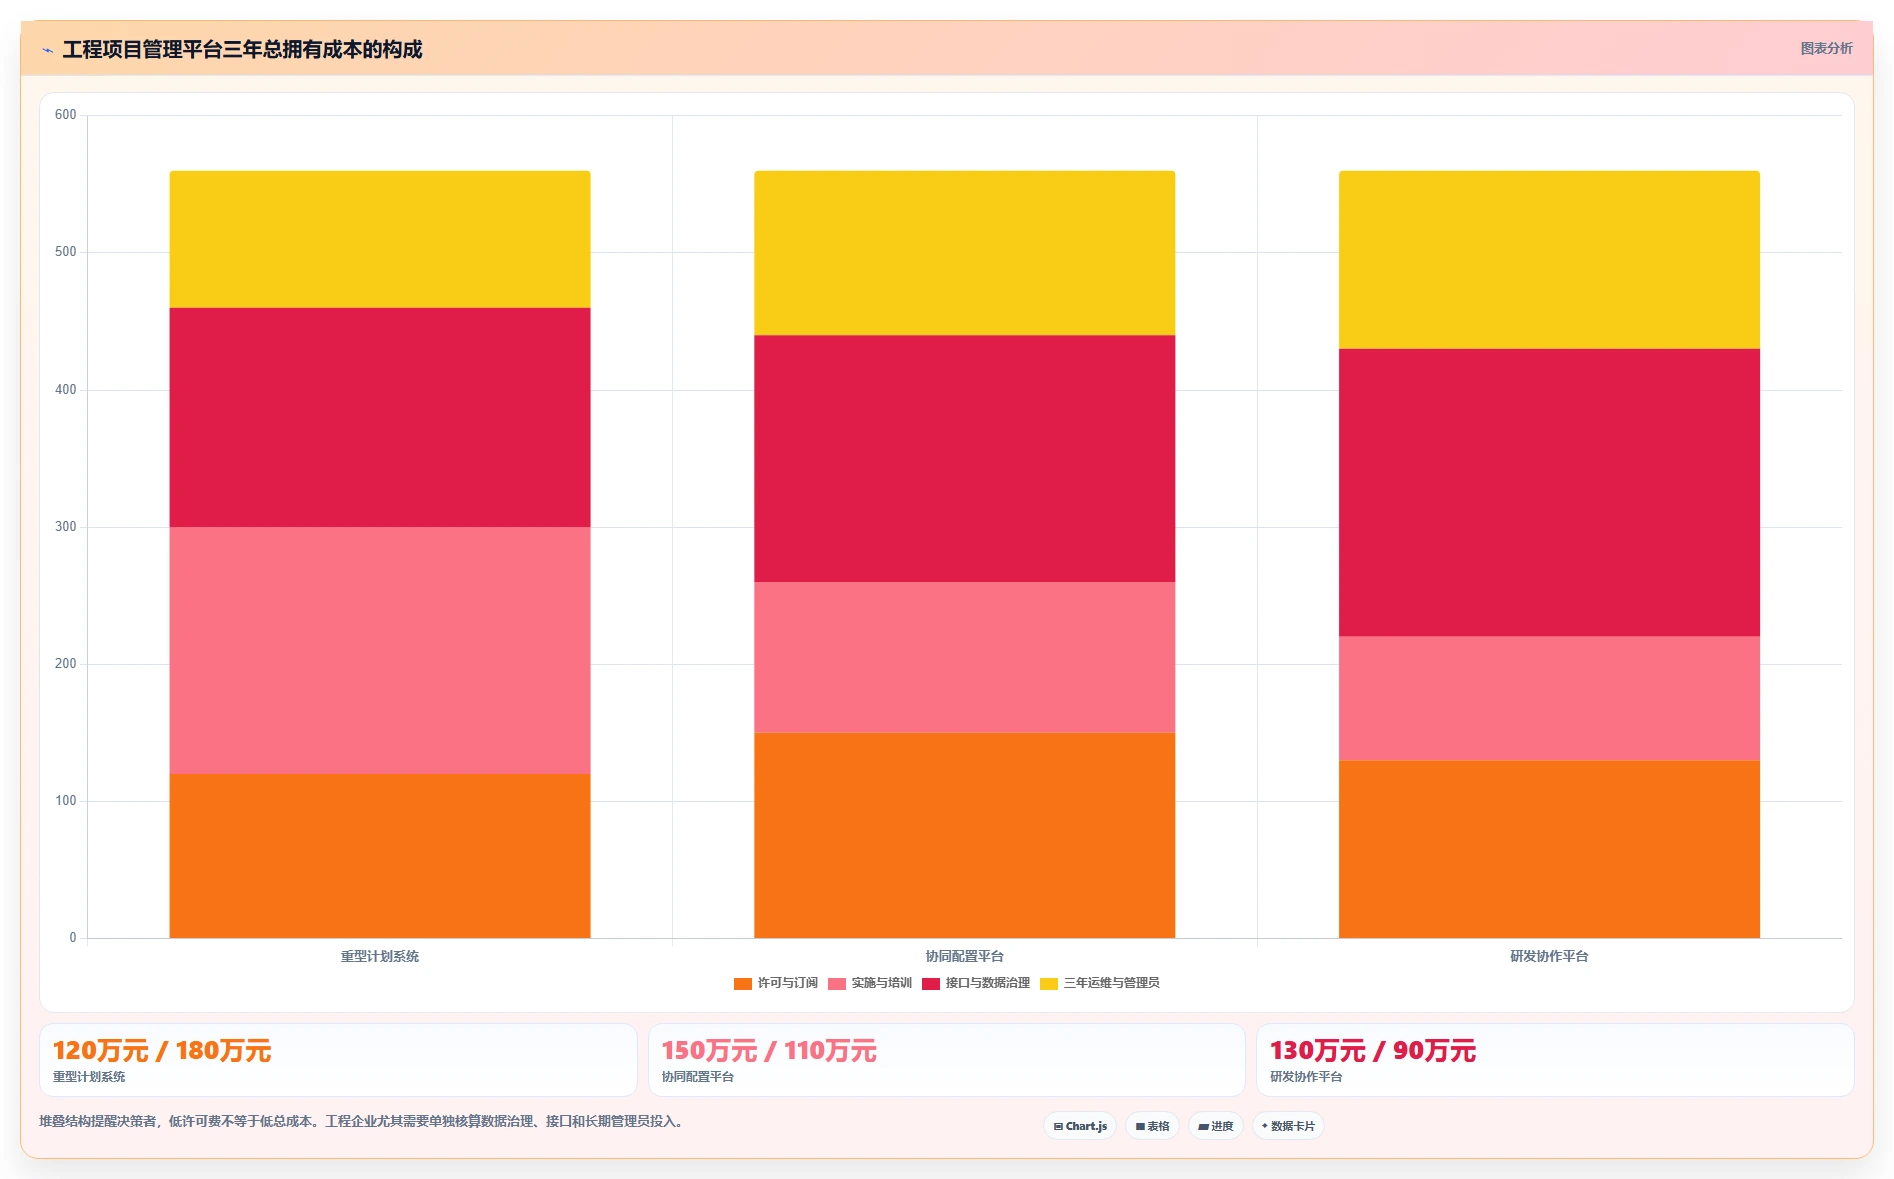Image resolution: width=1894 pixels, height=1179 pixels.
Task: Select the pink segment of the 研发协作平台 bar
Action: 1549,698
